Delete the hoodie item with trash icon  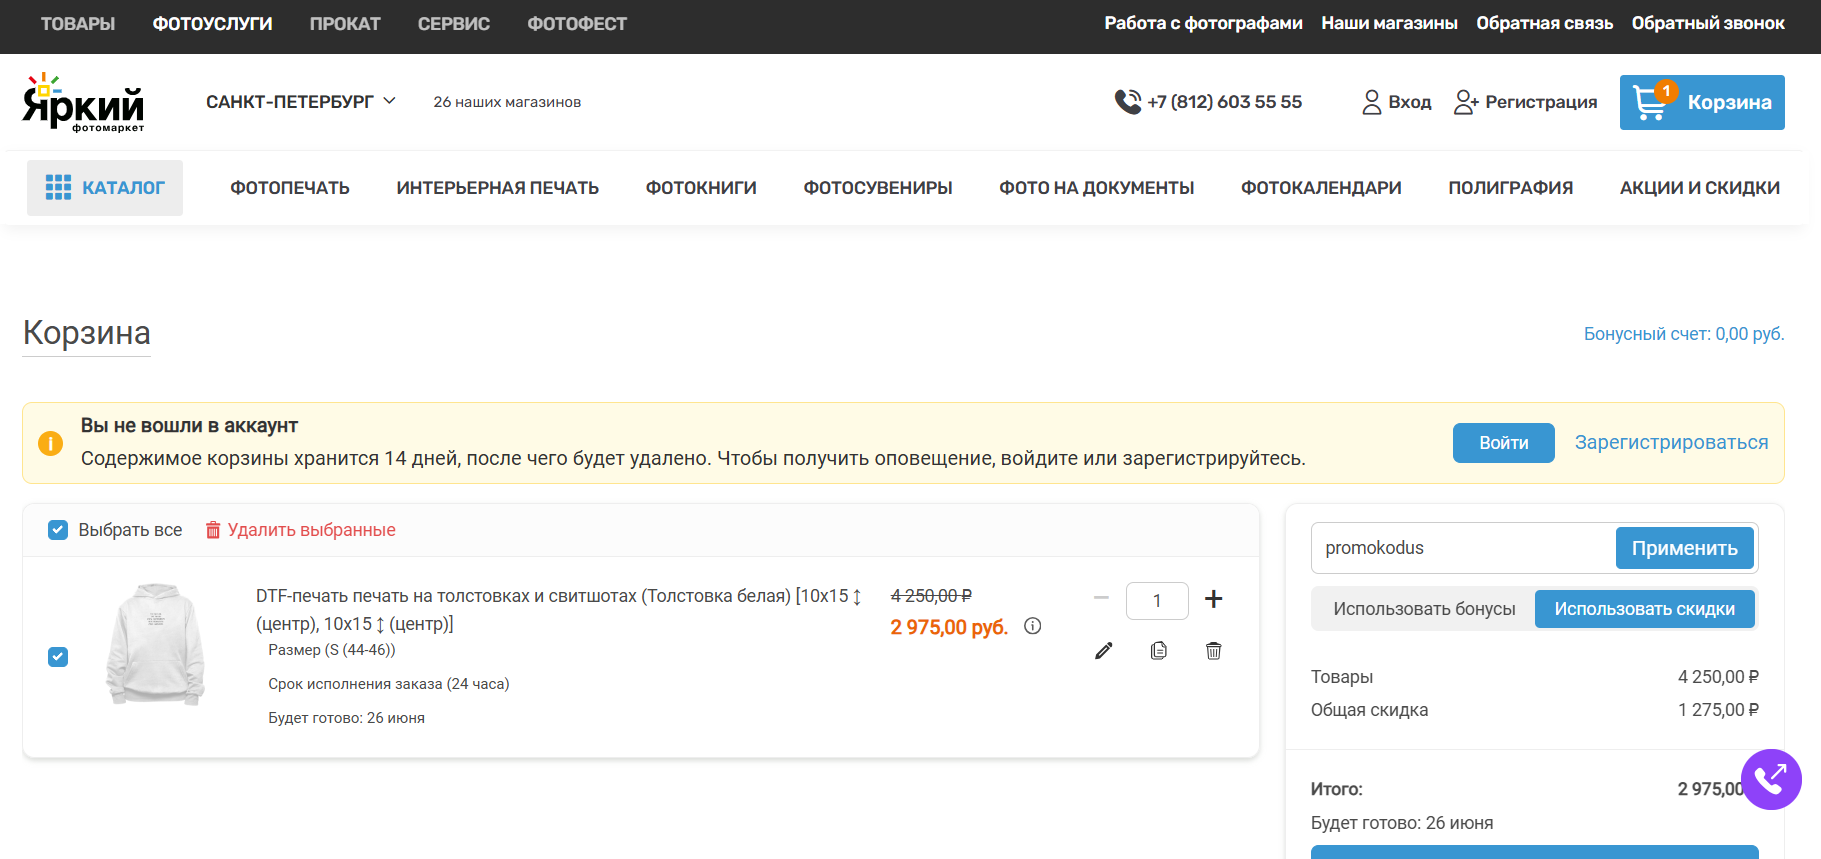click(x=1213, y=651)
